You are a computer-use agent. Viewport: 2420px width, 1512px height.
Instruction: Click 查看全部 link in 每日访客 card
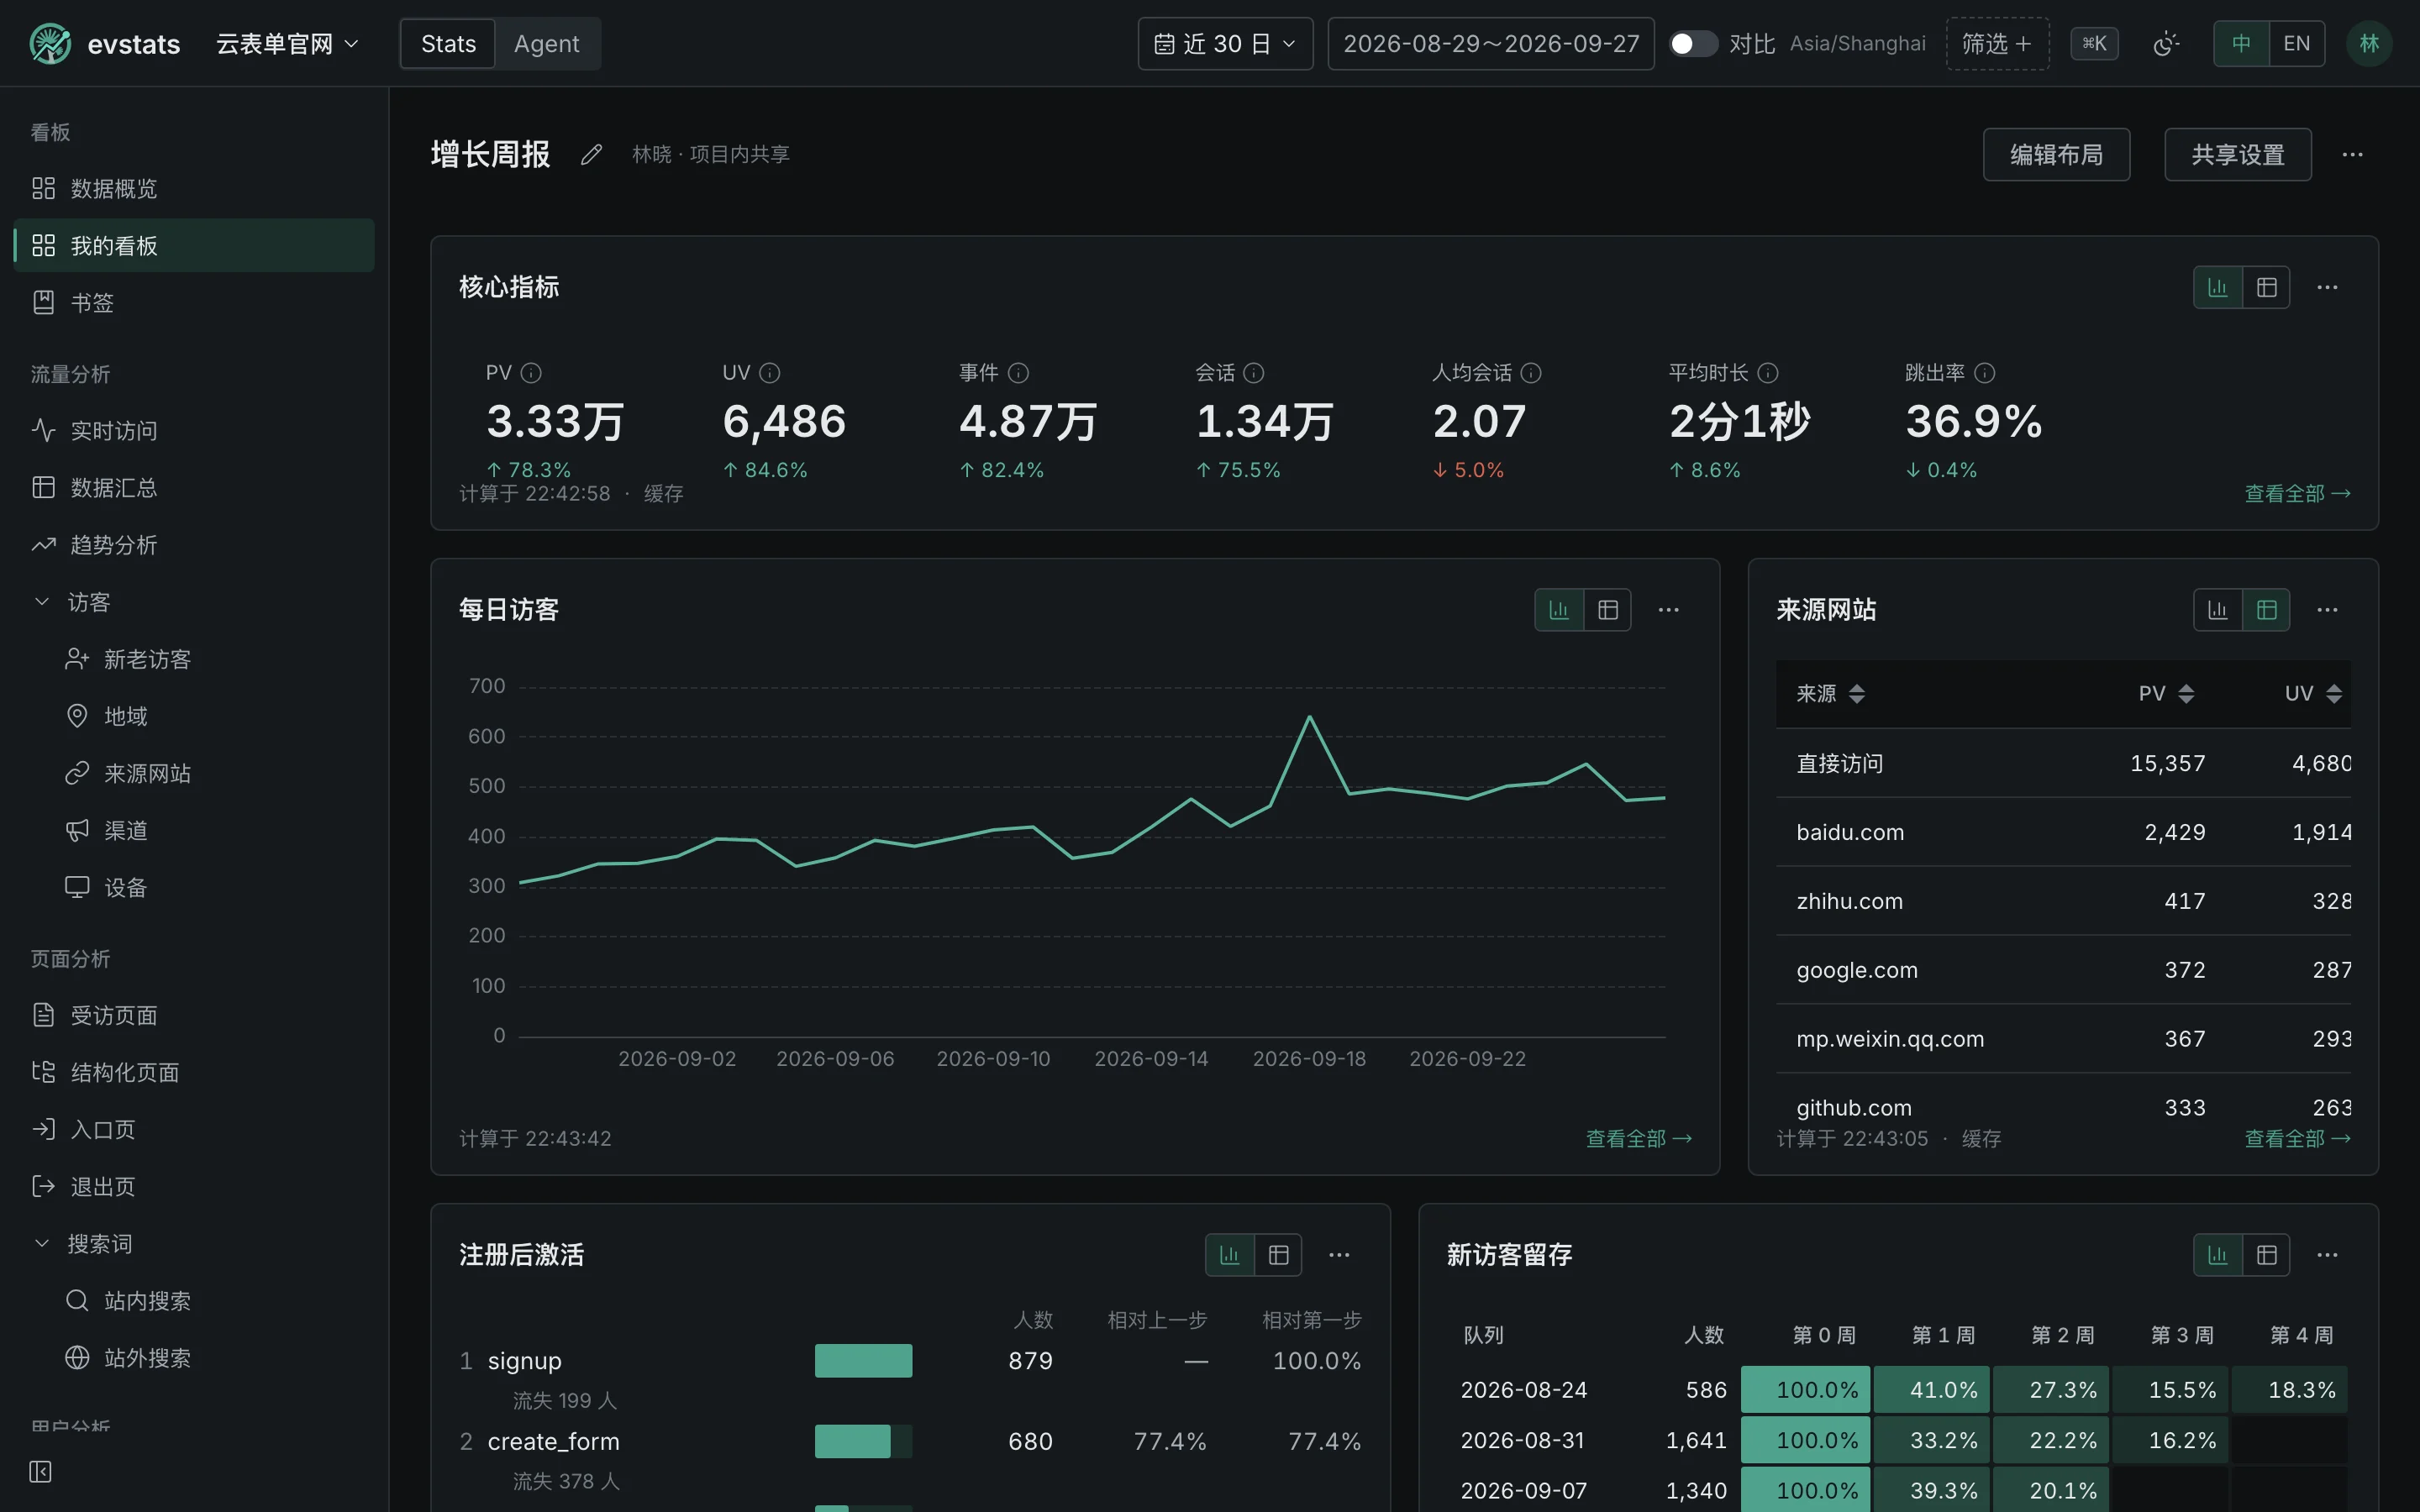(1638, 1139)
